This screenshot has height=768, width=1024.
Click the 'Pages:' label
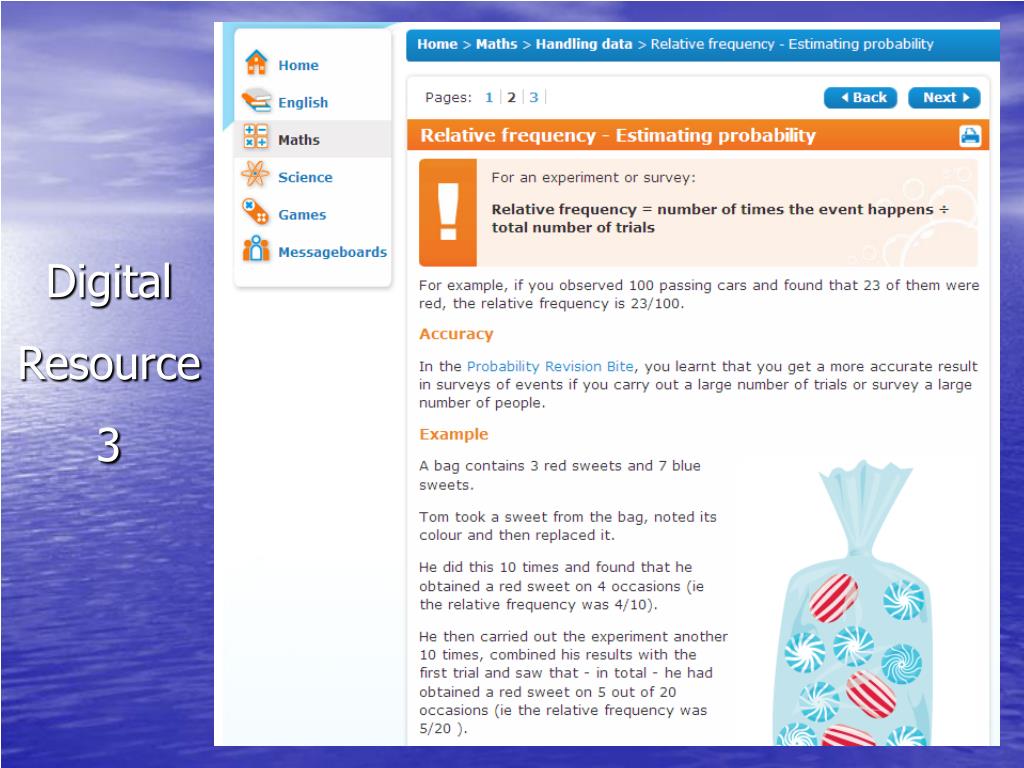click(448, 97)
